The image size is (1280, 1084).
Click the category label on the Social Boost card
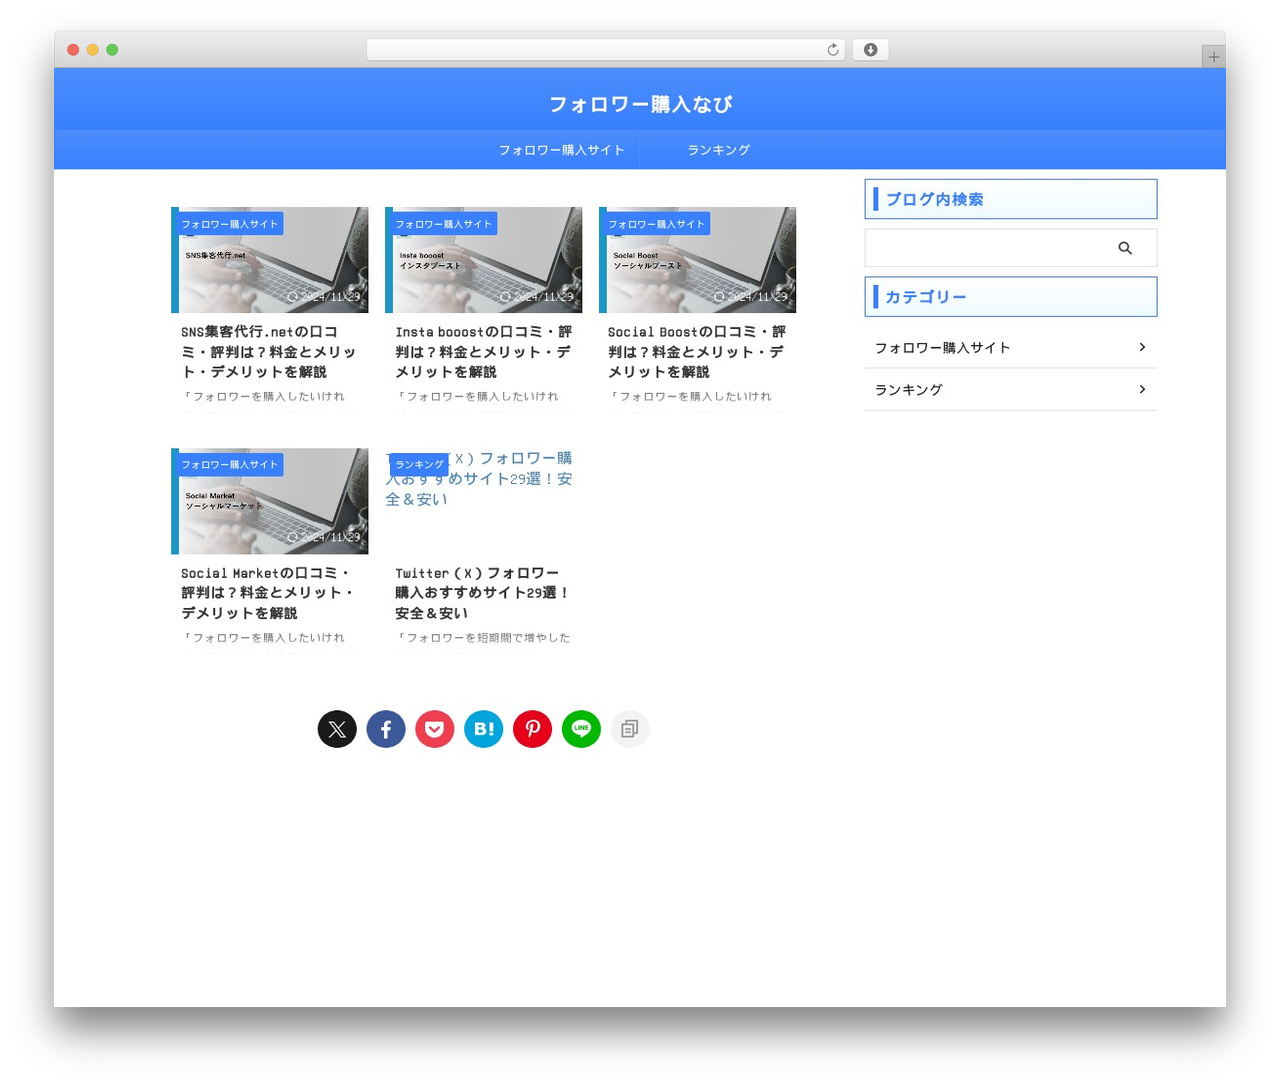[x=657, y=224]
